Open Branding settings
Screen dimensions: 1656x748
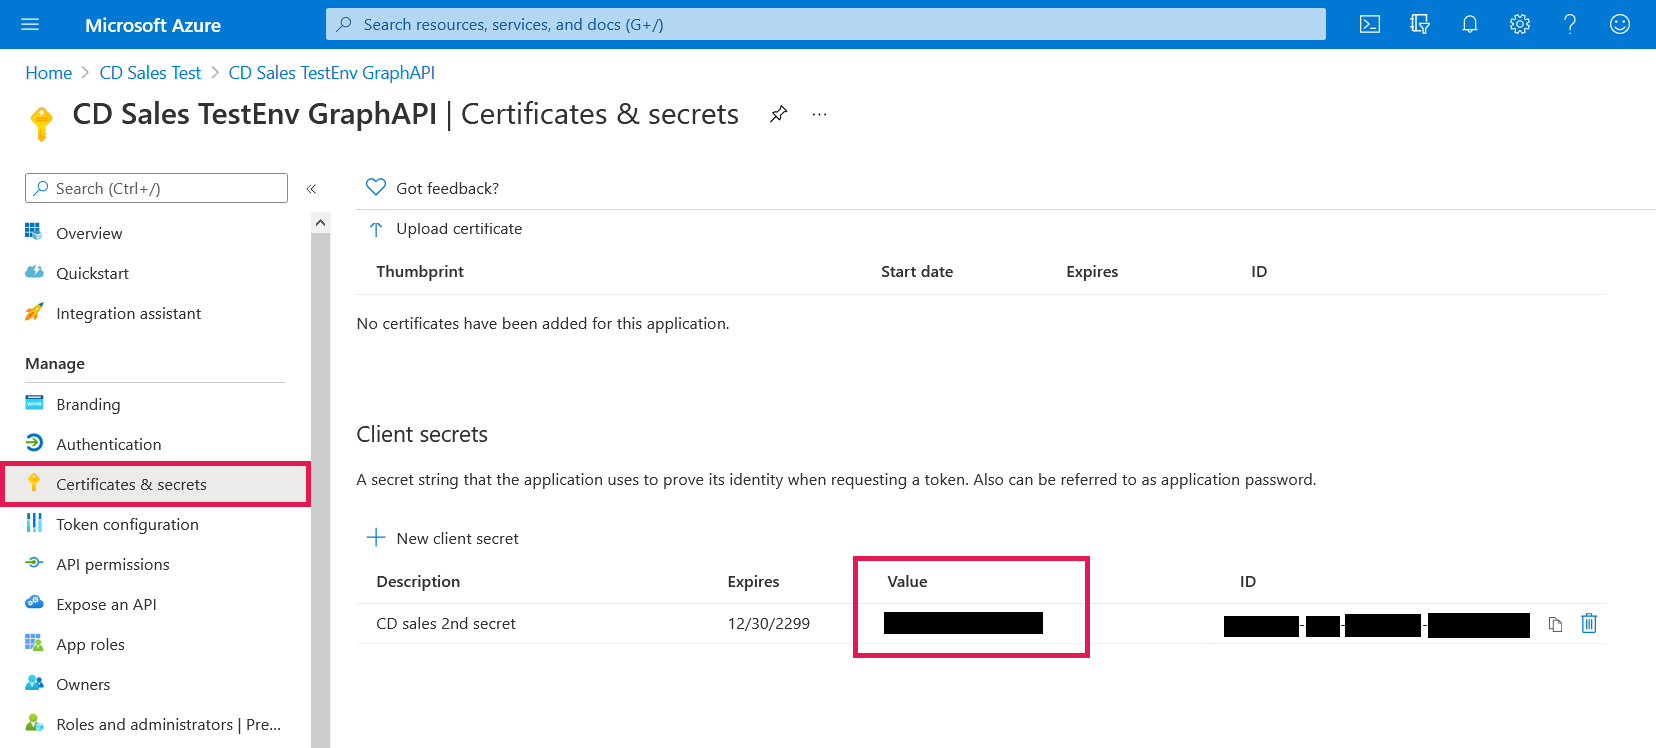[88, 404]
